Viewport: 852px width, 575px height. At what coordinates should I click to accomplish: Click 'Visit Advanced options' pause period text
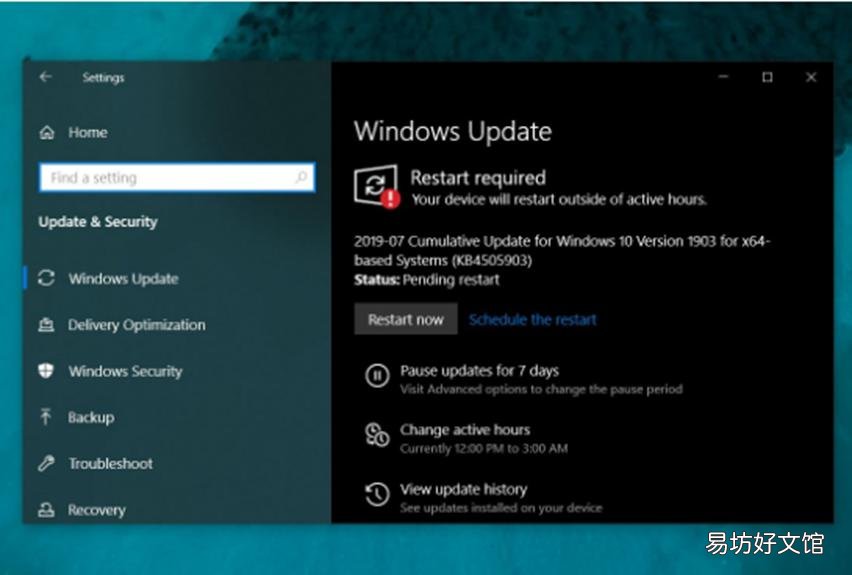(541, 389)
